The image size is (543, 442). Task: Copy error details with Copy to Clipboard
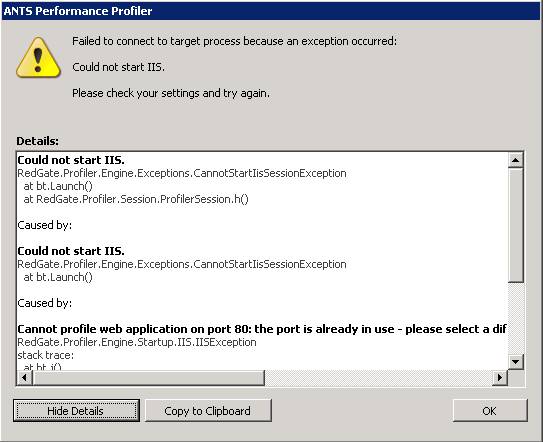(208, 410)
